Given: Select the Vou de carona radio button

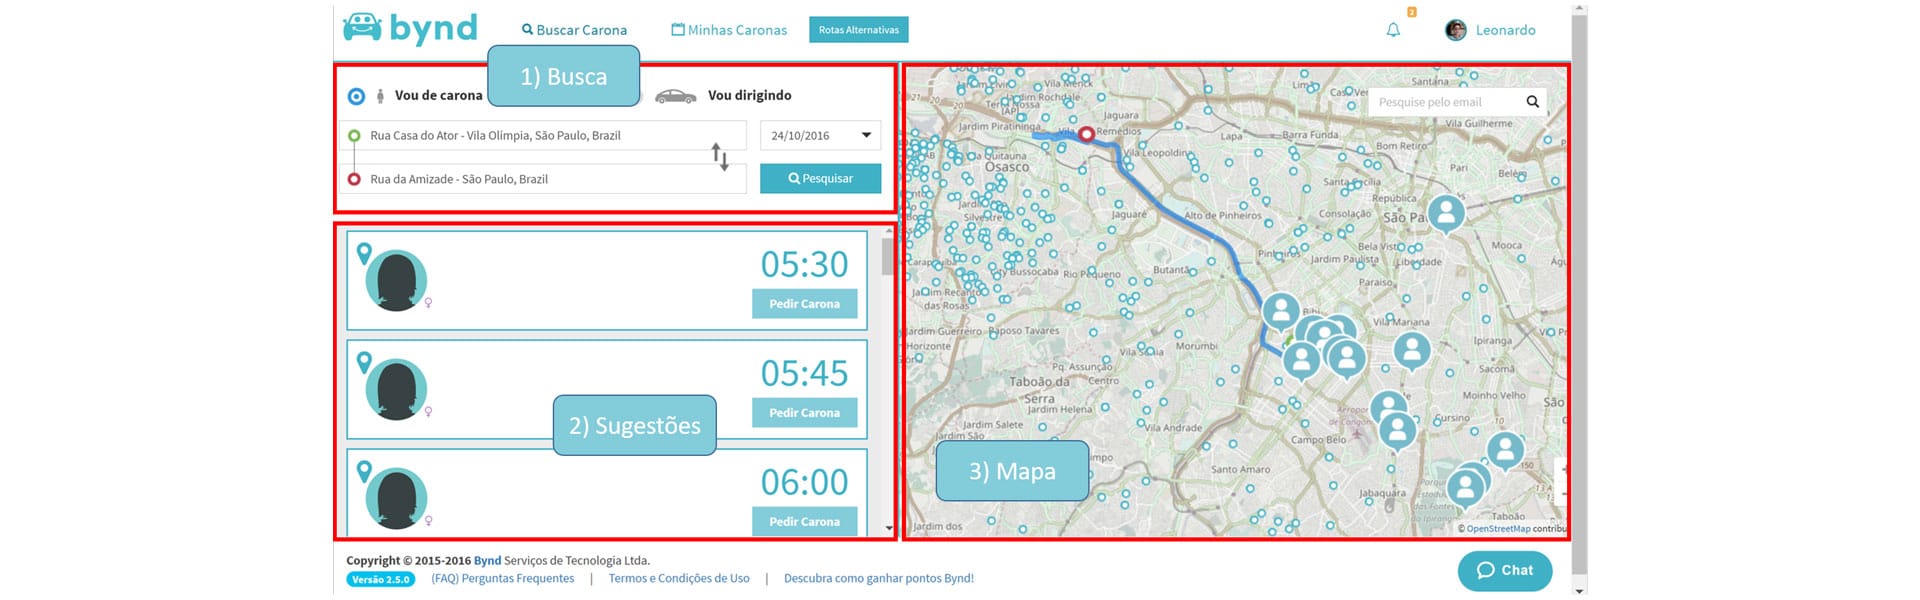Looking at the screenshot, I should pos(356,96).
